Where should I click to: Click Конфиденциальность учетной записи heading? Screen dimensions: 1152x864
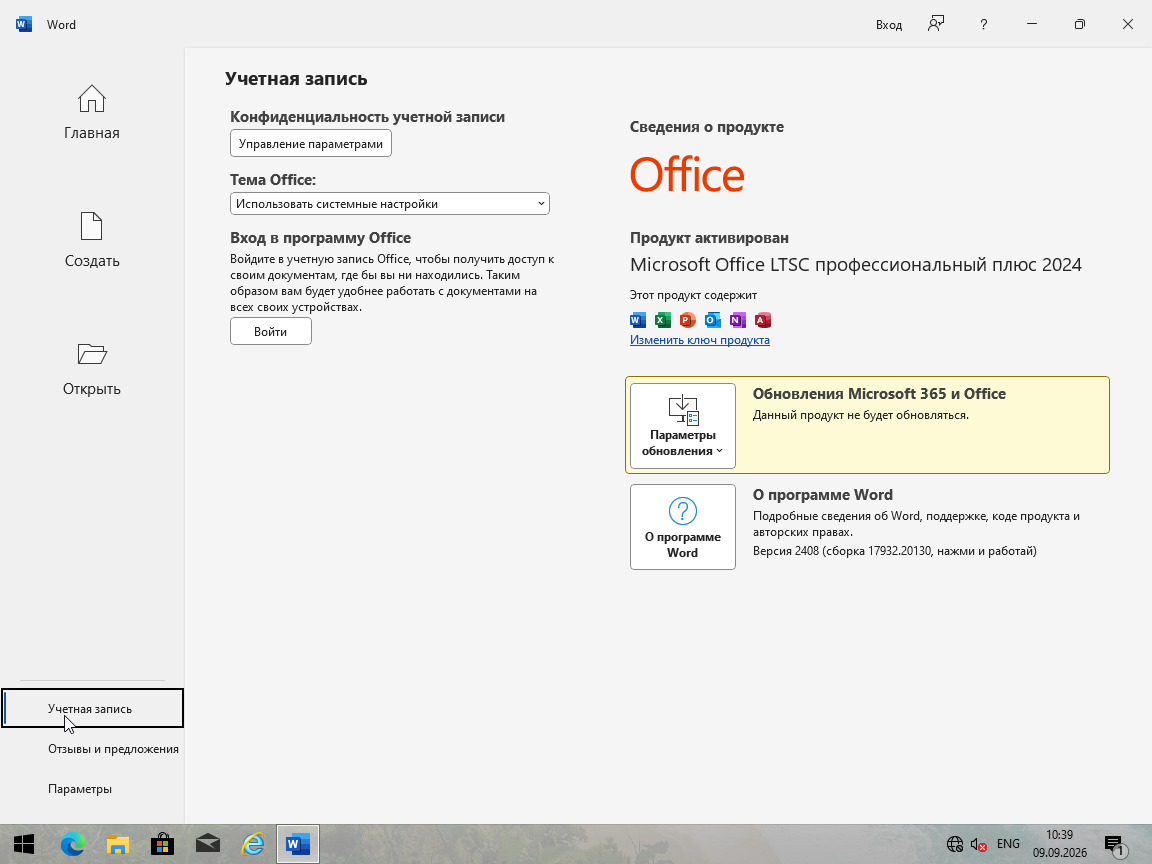click(367, 117)
